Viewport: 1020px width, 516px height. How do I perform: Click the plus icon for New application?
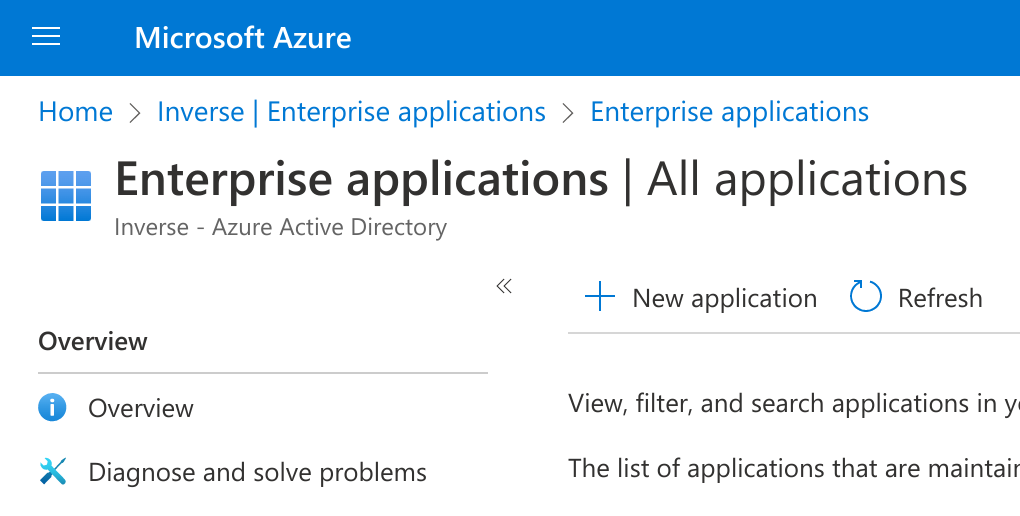599,297
